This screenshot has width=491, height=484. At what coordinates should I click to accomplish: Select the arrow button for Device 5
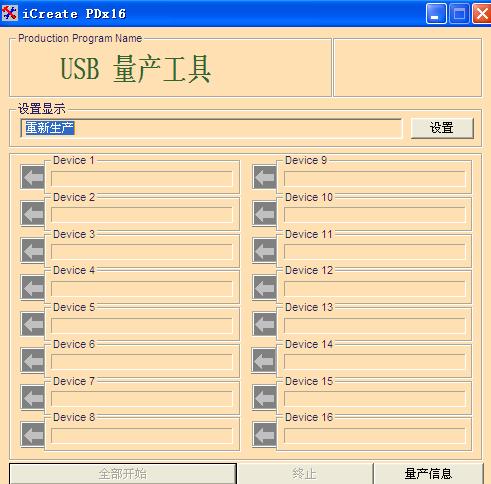pyautogui.click(x=33, y=324)
